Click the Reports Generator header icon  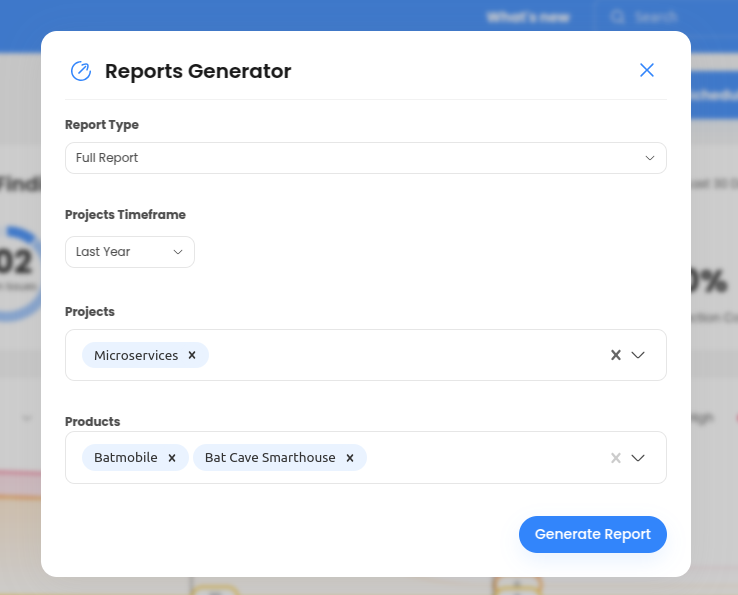(x=81, y=71)
